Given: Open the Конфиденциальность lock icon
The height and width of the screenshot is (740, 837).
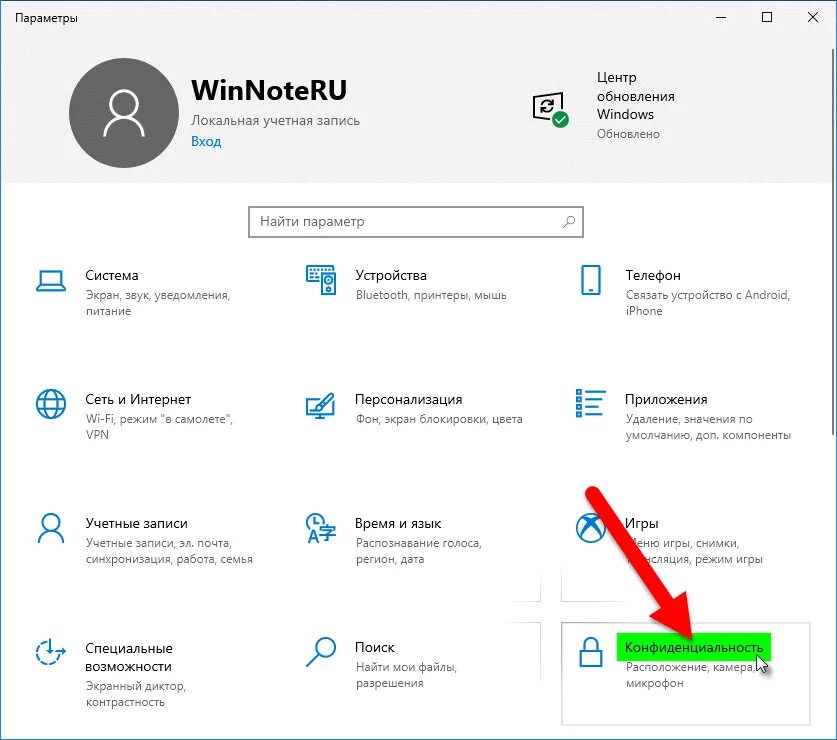Looking at the screenshot, I should click(x=591, y=652).
